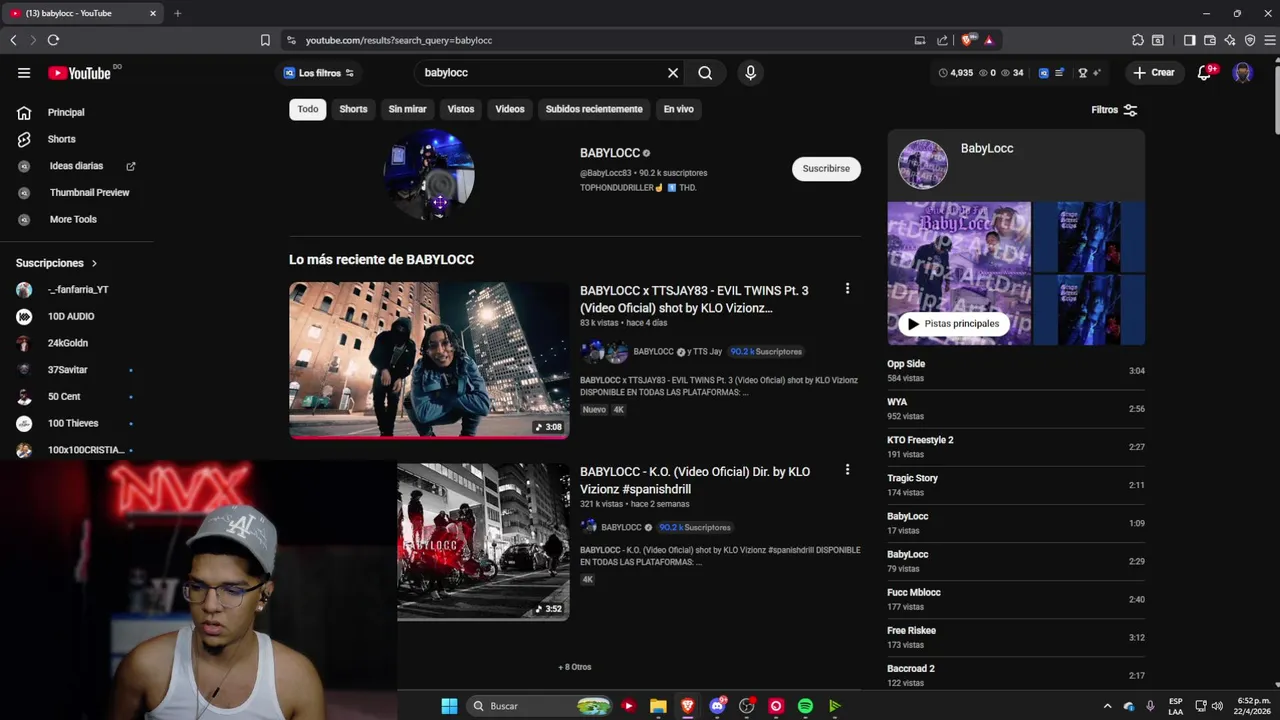This screenshot has height=720, width=1280.
Task: Play the Opp Side track
Action: point(1016,371)
